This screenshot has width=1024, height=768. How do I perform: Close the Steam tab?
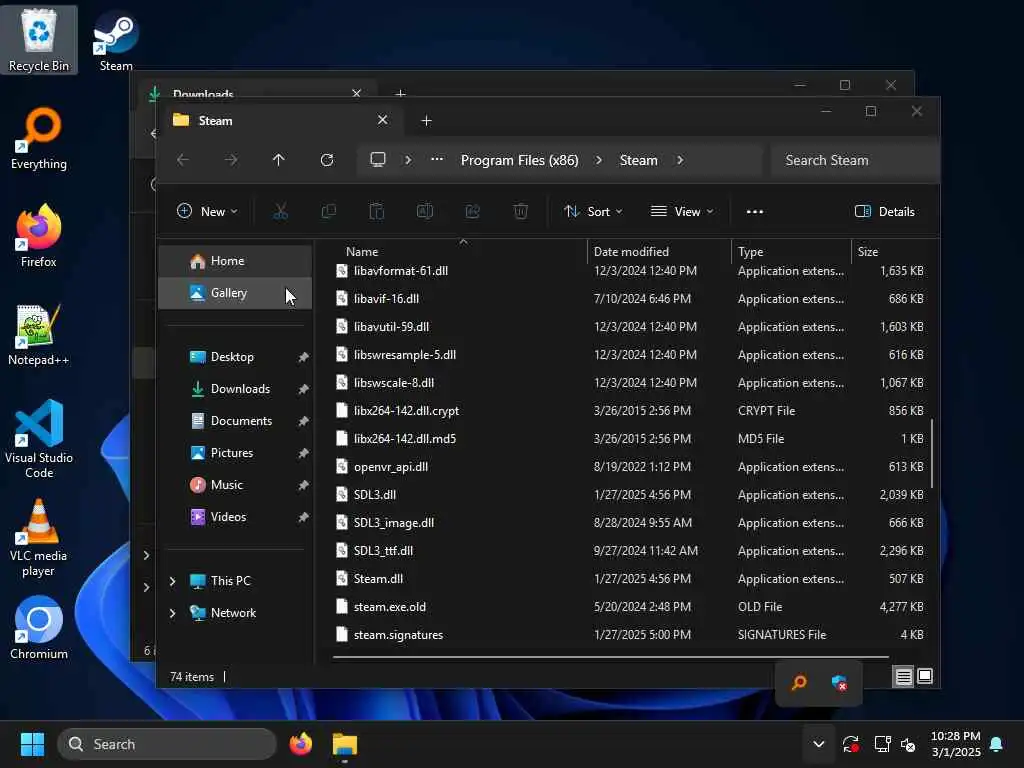383,120
